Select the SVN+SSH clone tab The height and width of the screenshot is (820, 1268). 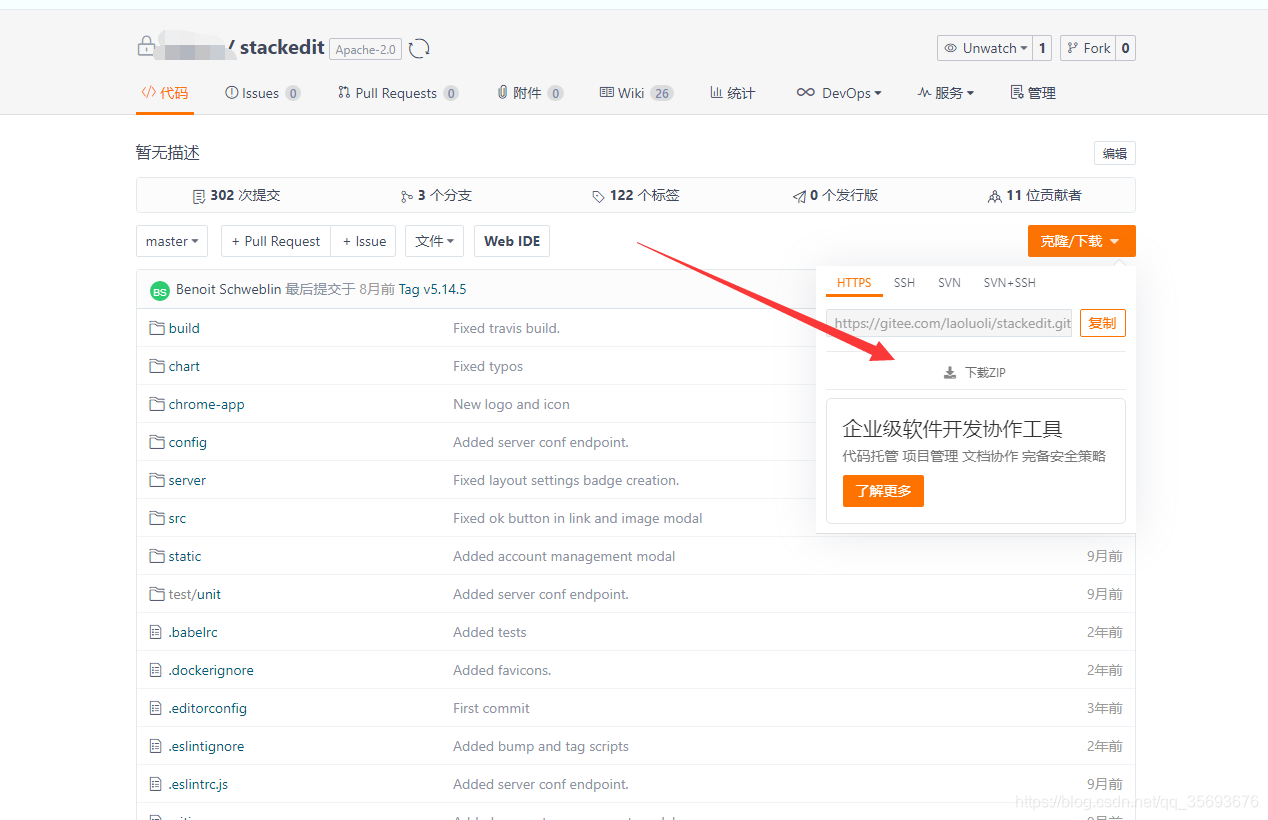(x=1010, y=283)
